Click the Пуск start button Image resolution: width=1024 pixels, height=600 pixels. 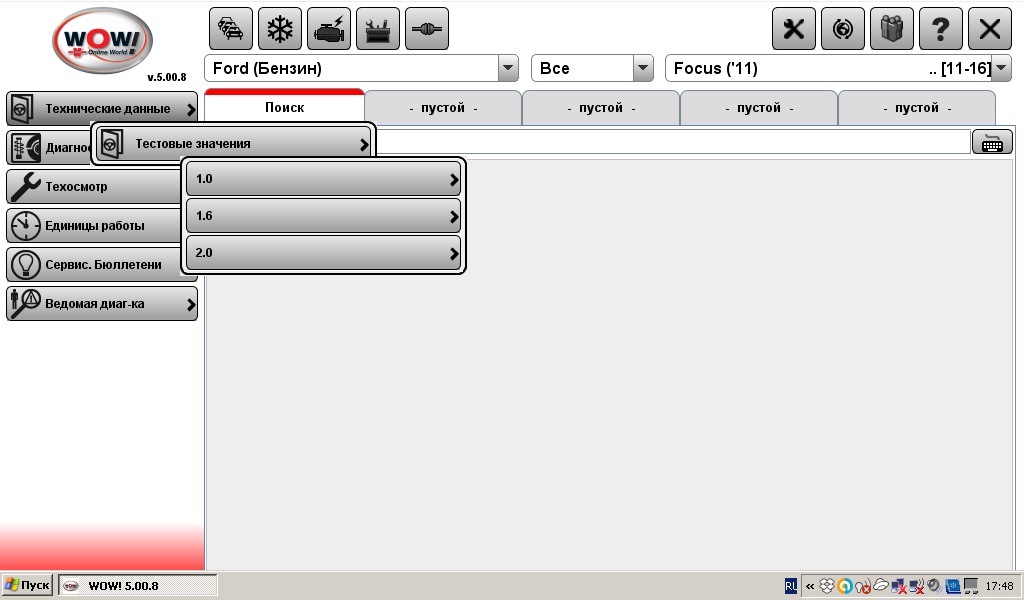point(28,585)
